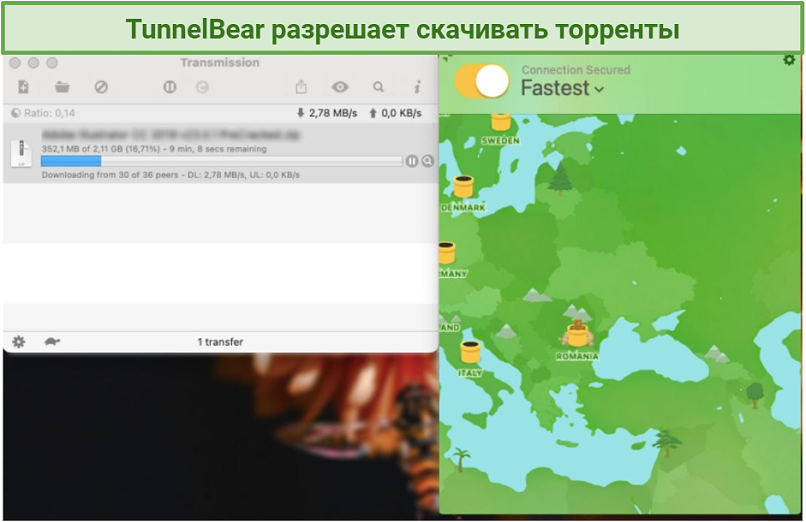This screenshot has width=806, height=522.
Task: Click the '1 transfer' status text
Action: tap(220, 342)
